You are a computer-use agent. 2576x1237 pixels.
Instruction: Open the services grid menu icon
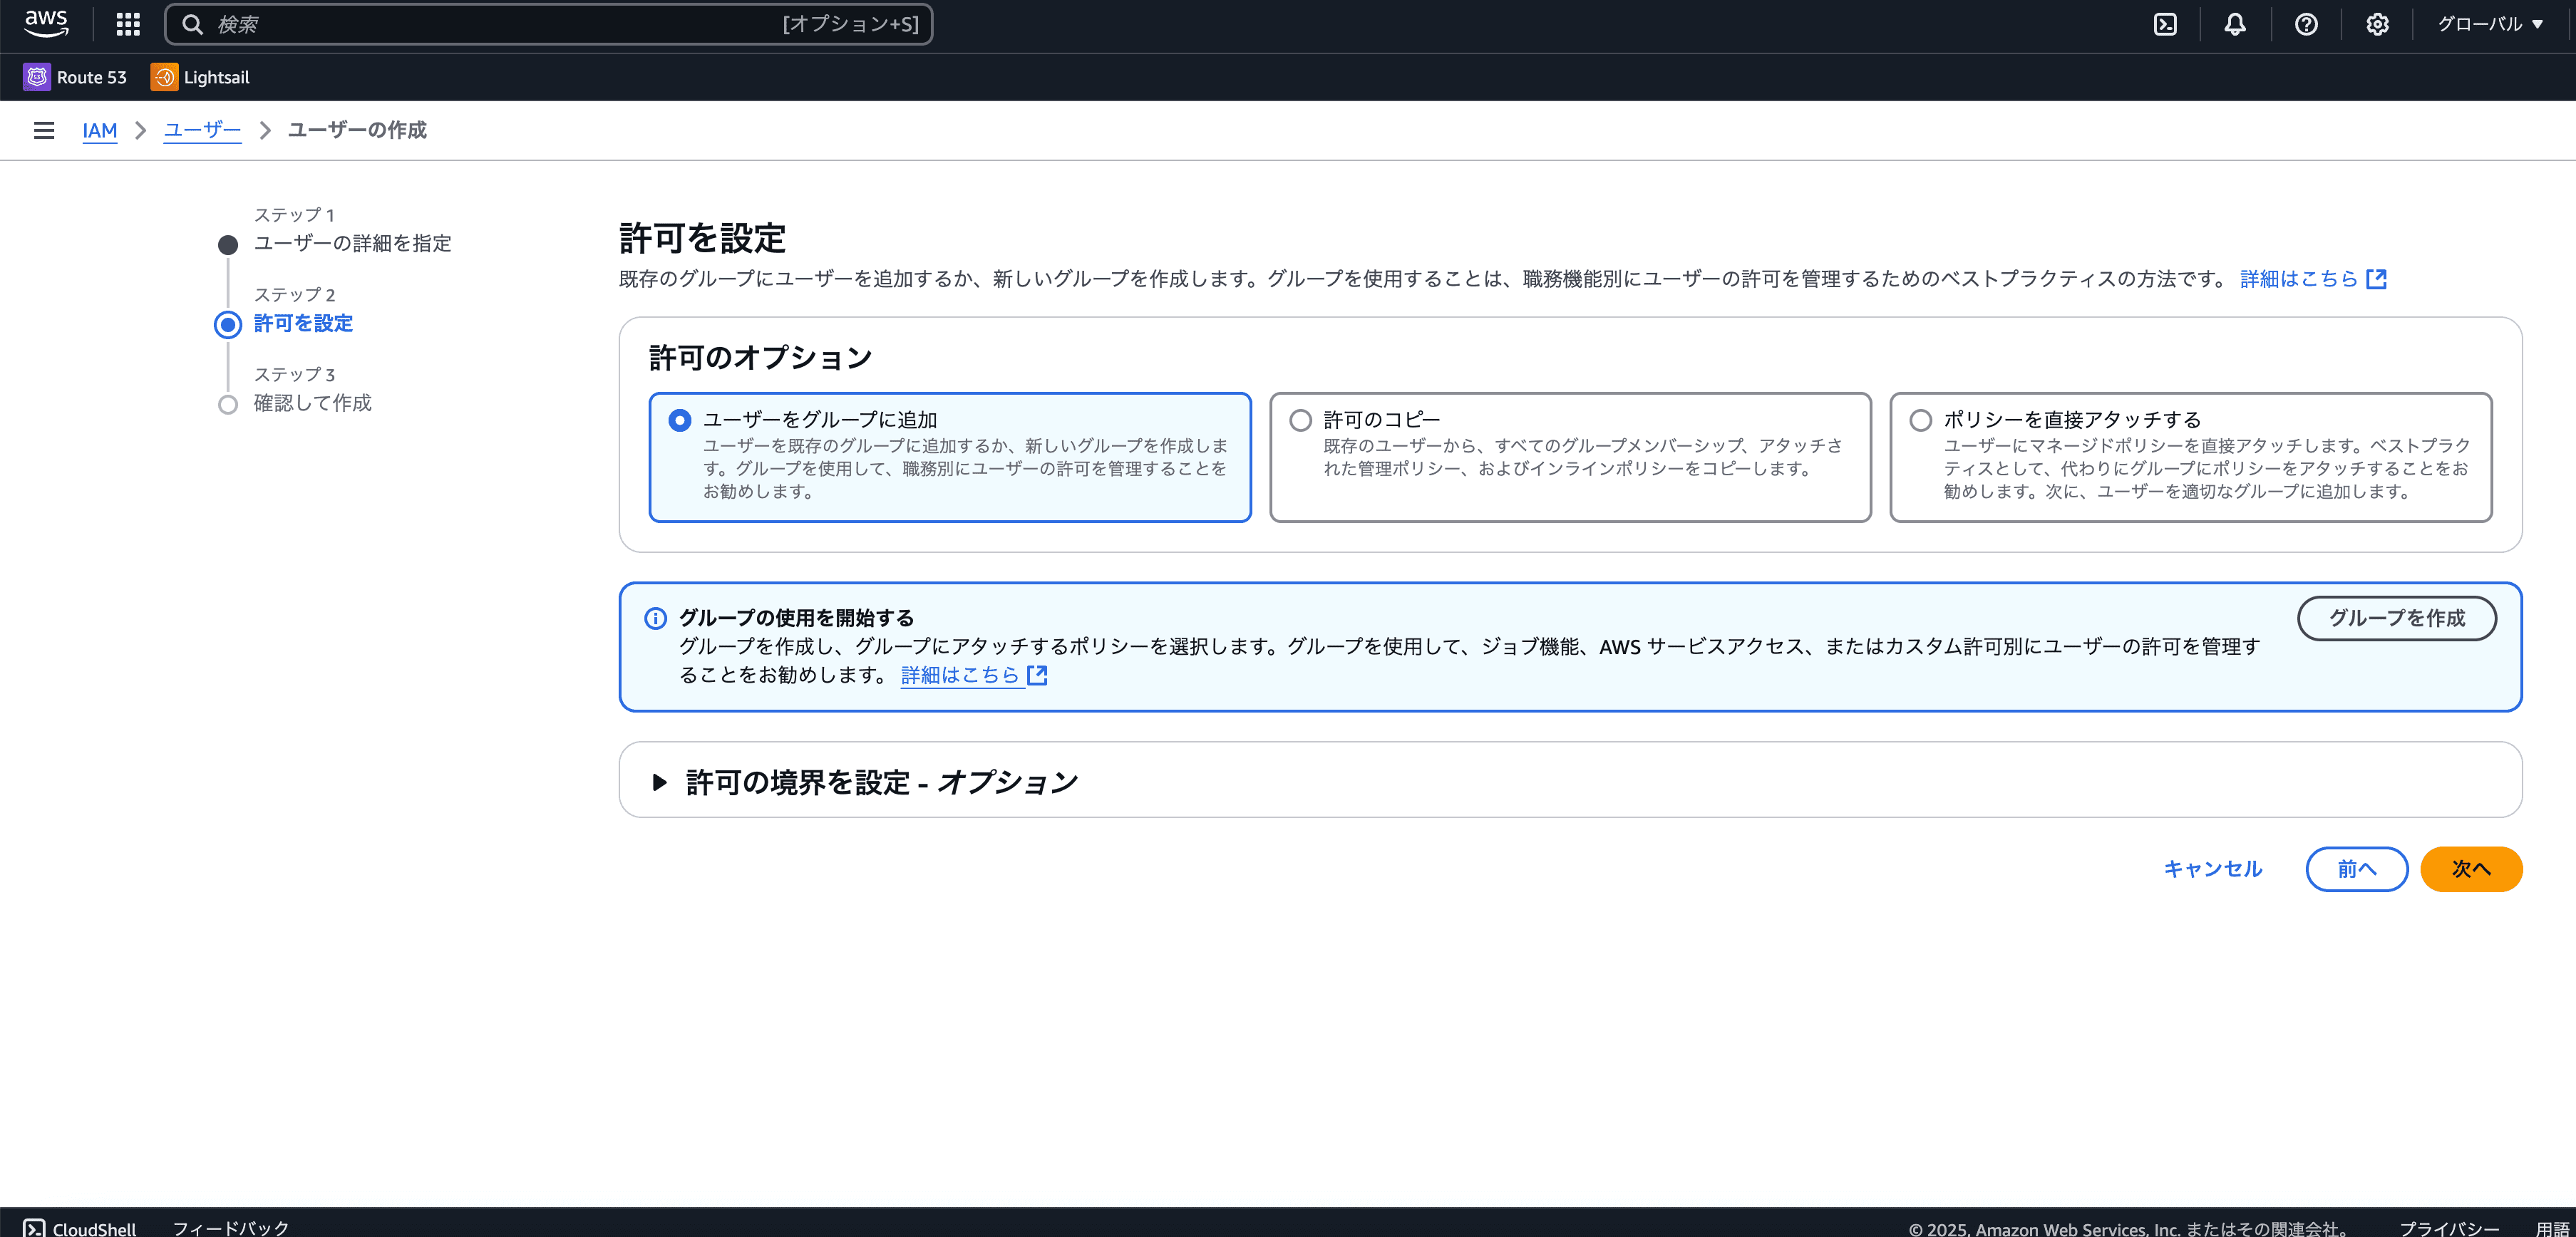(128, 24)
